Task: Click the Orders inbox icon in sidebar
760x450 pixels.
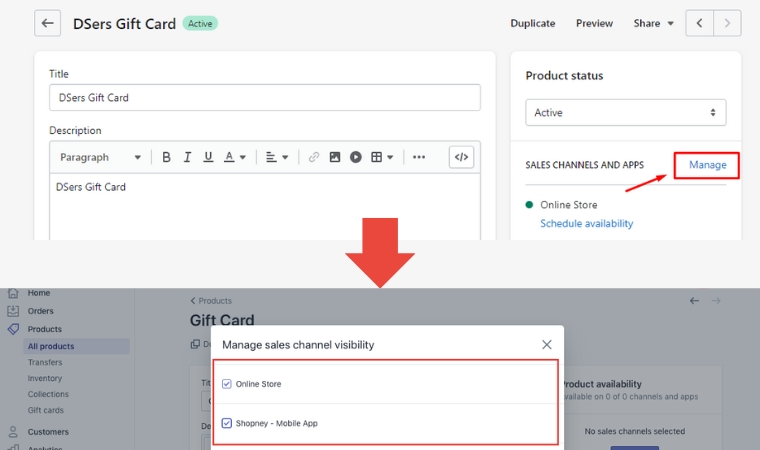Action: click(x=13, y=311)
